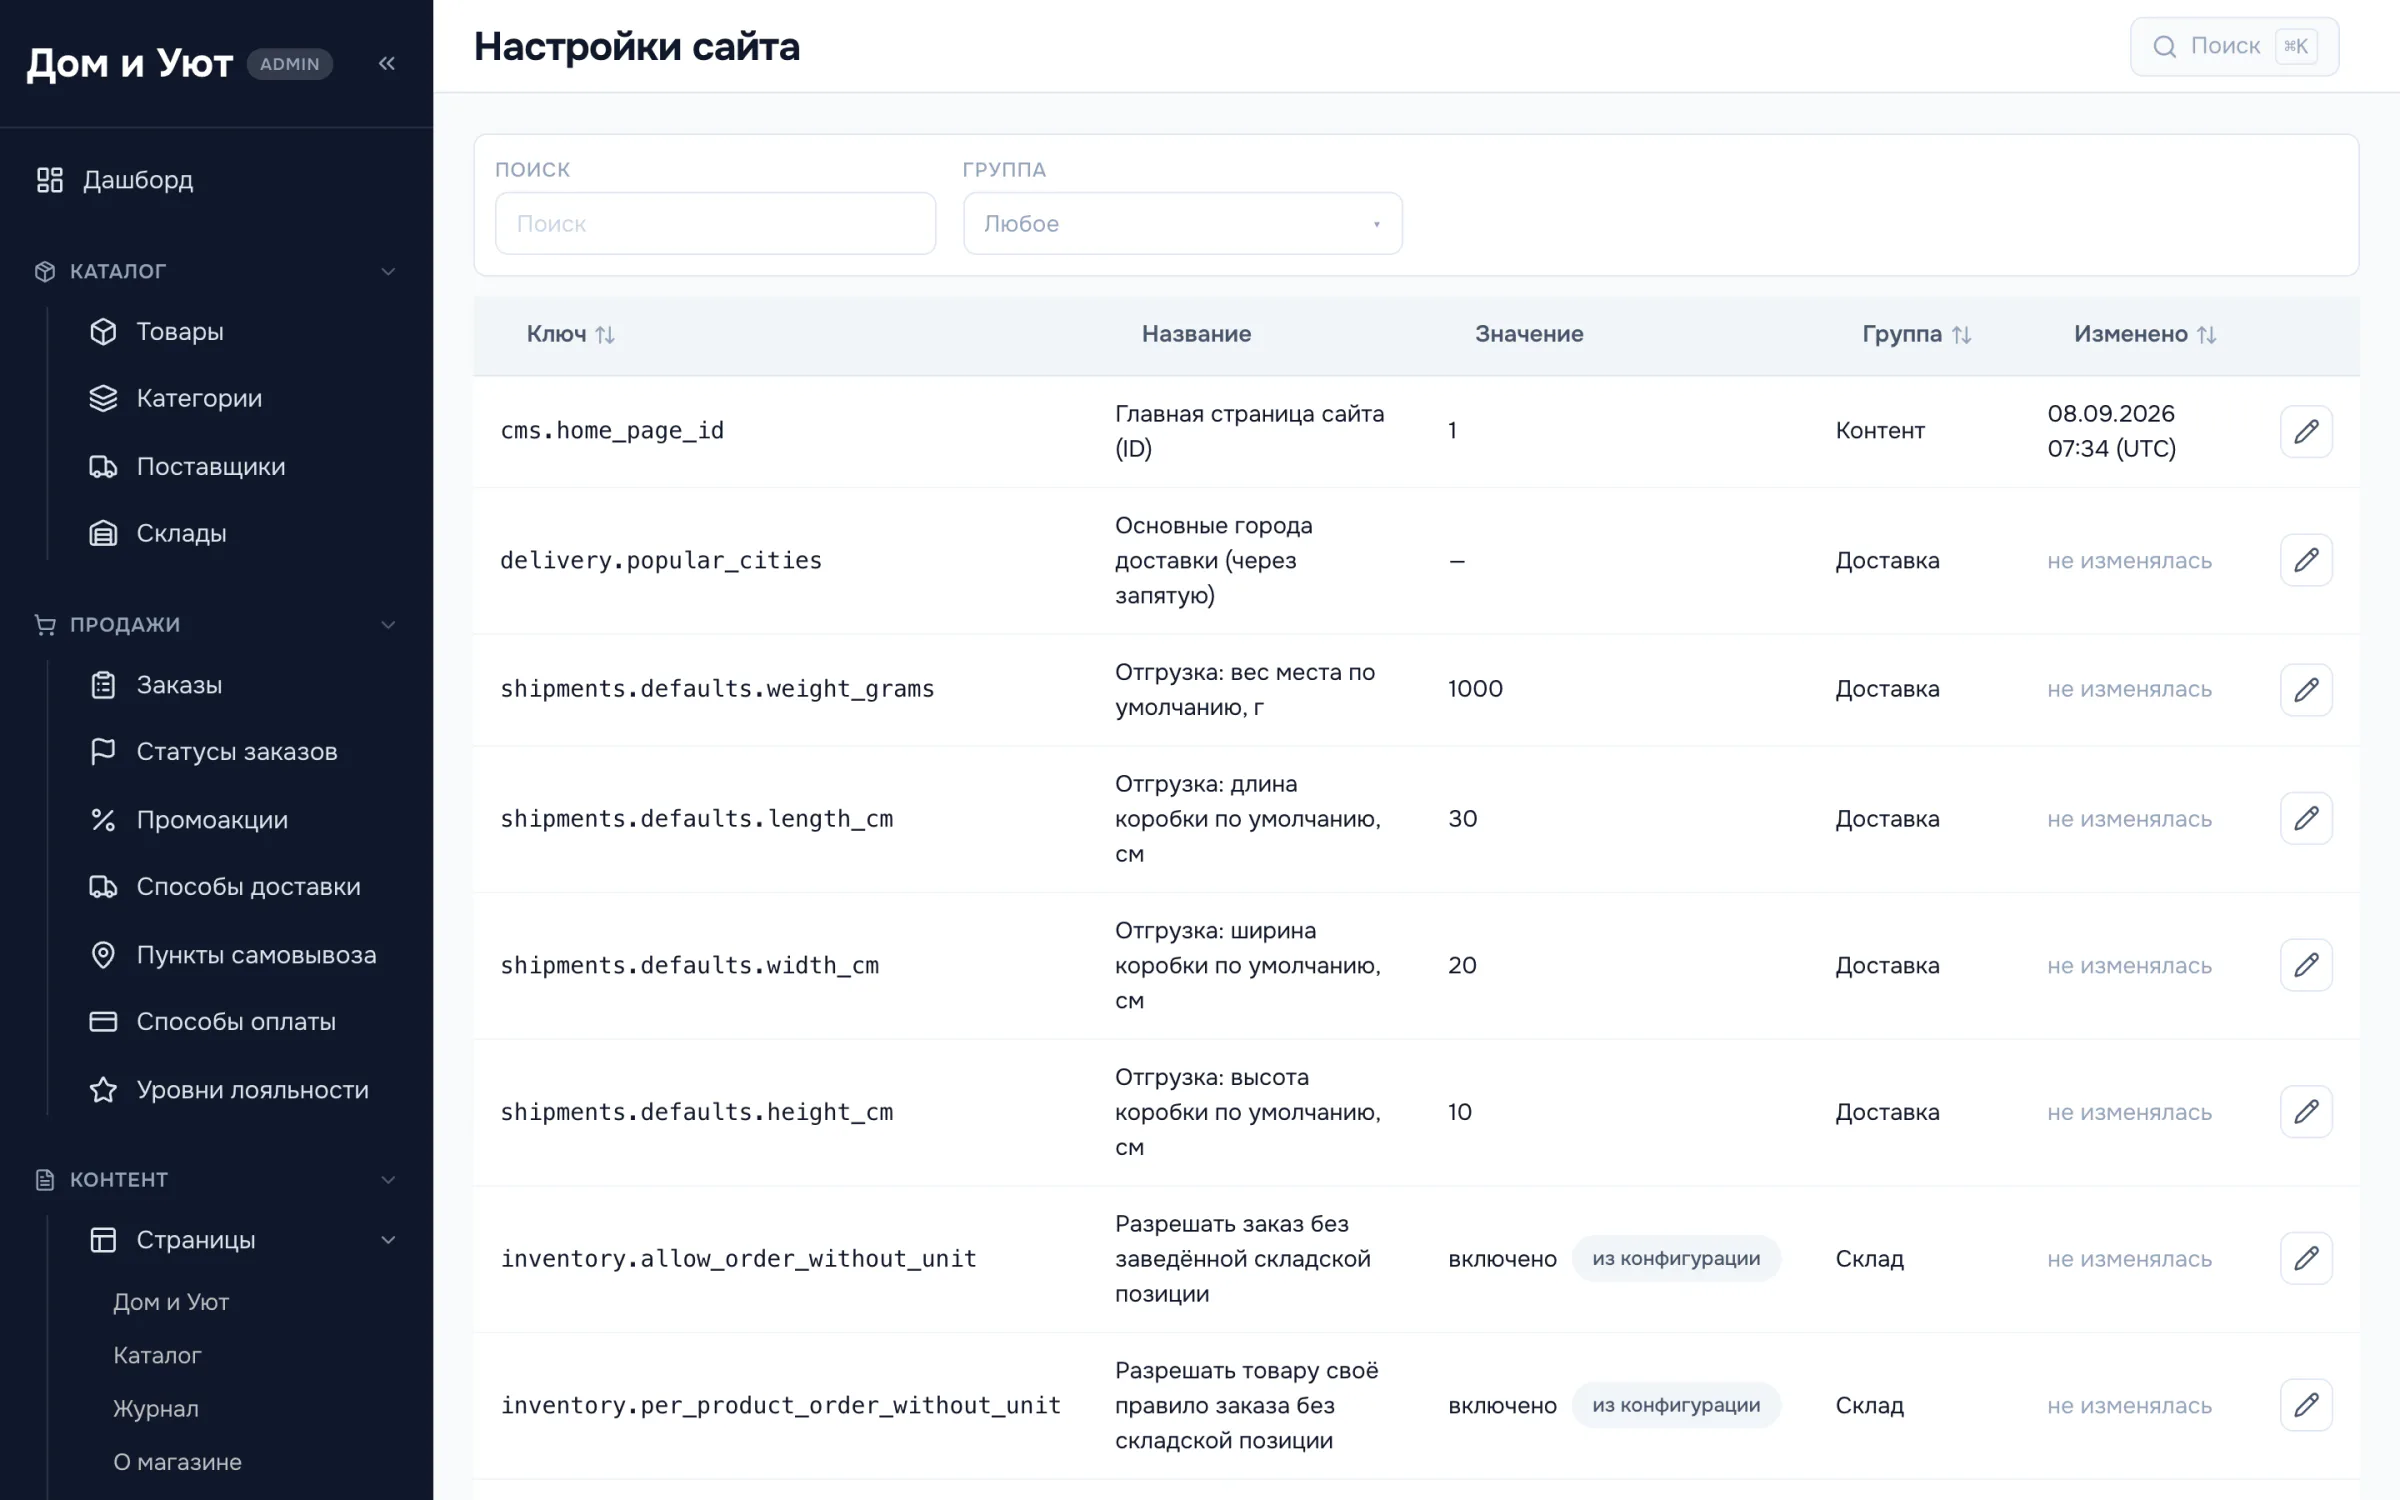
Task: Edit the delivery.popular_cities setting
Action: pyautogui.click(x=2306, y=560)
